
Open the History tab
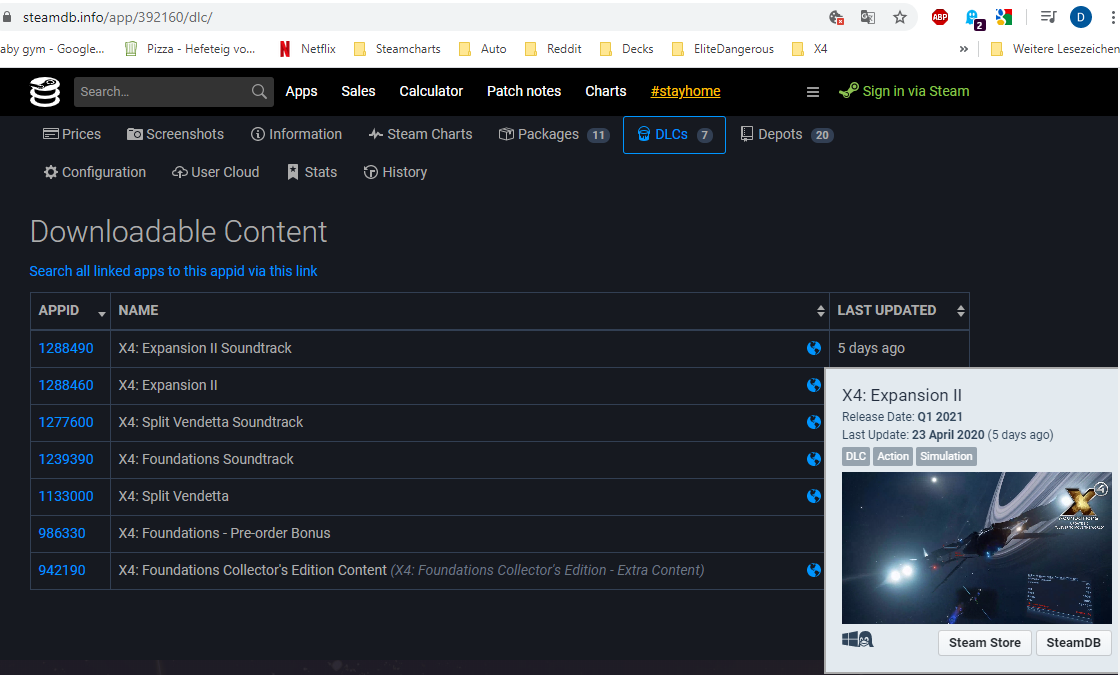pyautogui.click(x=395, y=172)
